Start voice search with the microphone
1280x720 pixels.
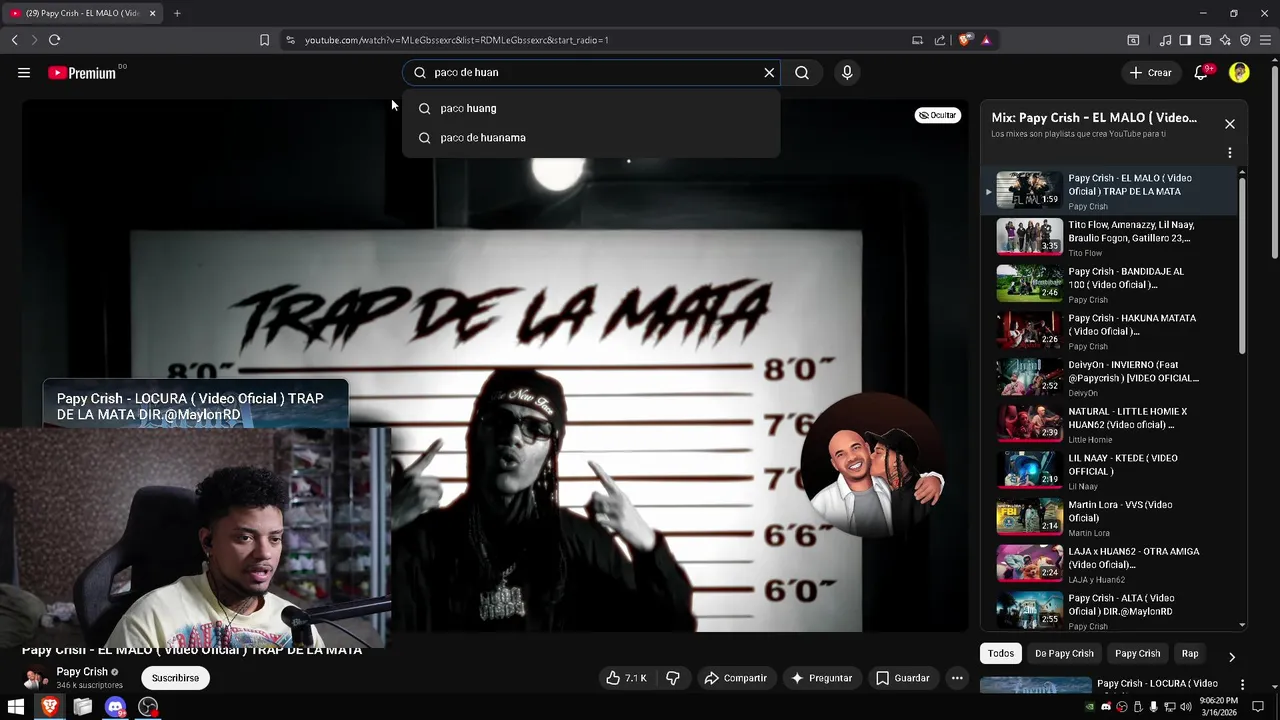pyautogui.click(x=847, y=72)
